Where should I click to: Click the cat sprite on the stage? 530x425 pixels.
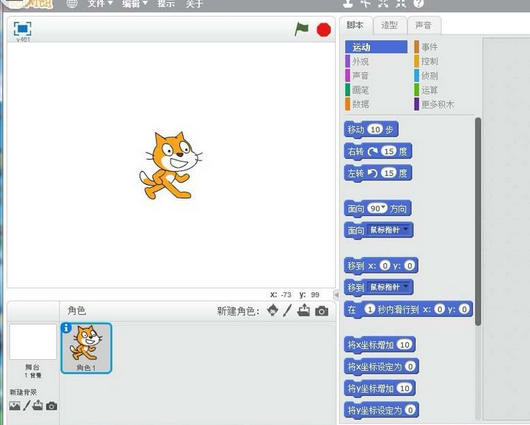170,165
